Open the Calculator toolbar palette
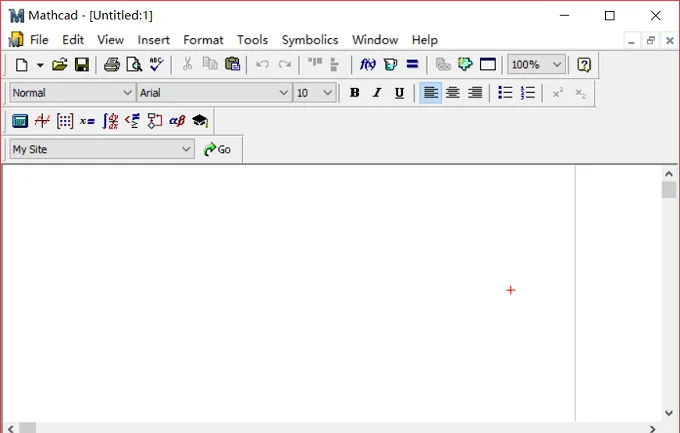 point(20,121)
